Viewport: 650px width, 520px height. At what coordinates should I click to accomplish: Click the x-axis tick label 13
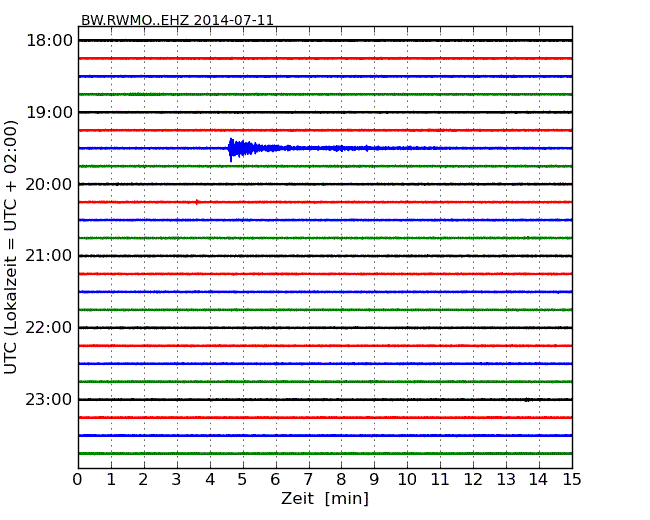[x=506, y=480]
